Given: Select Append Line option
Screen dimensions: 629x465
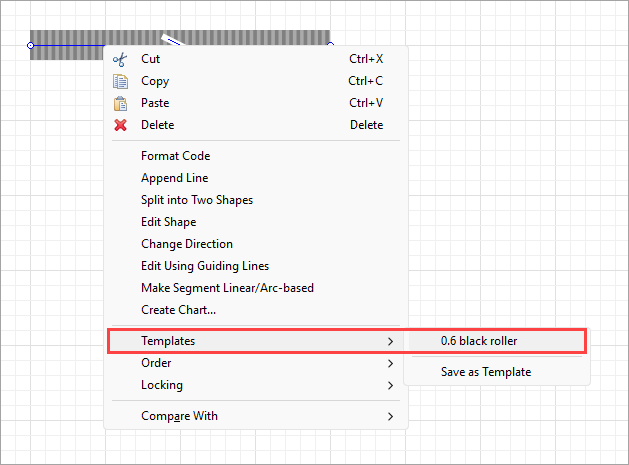Looking at the screenshot, I should tap(174, 178).
